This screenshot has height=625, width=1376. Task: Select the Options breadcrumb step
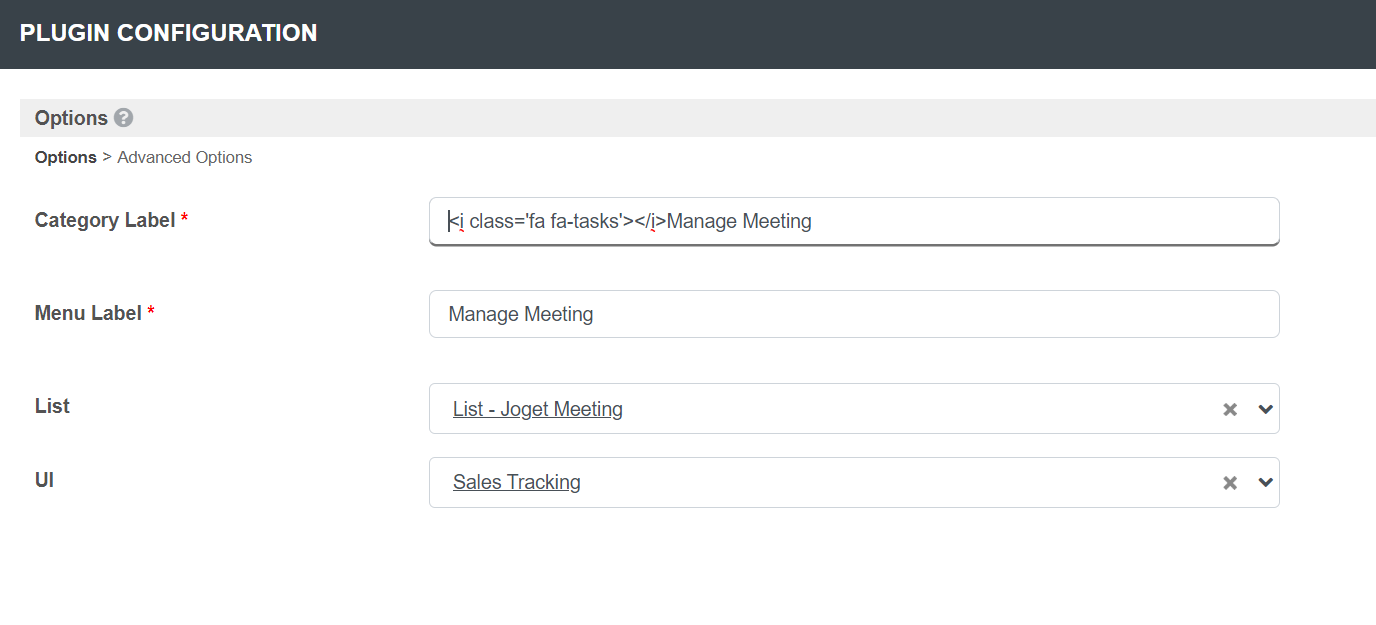click(x=66, y=157)
